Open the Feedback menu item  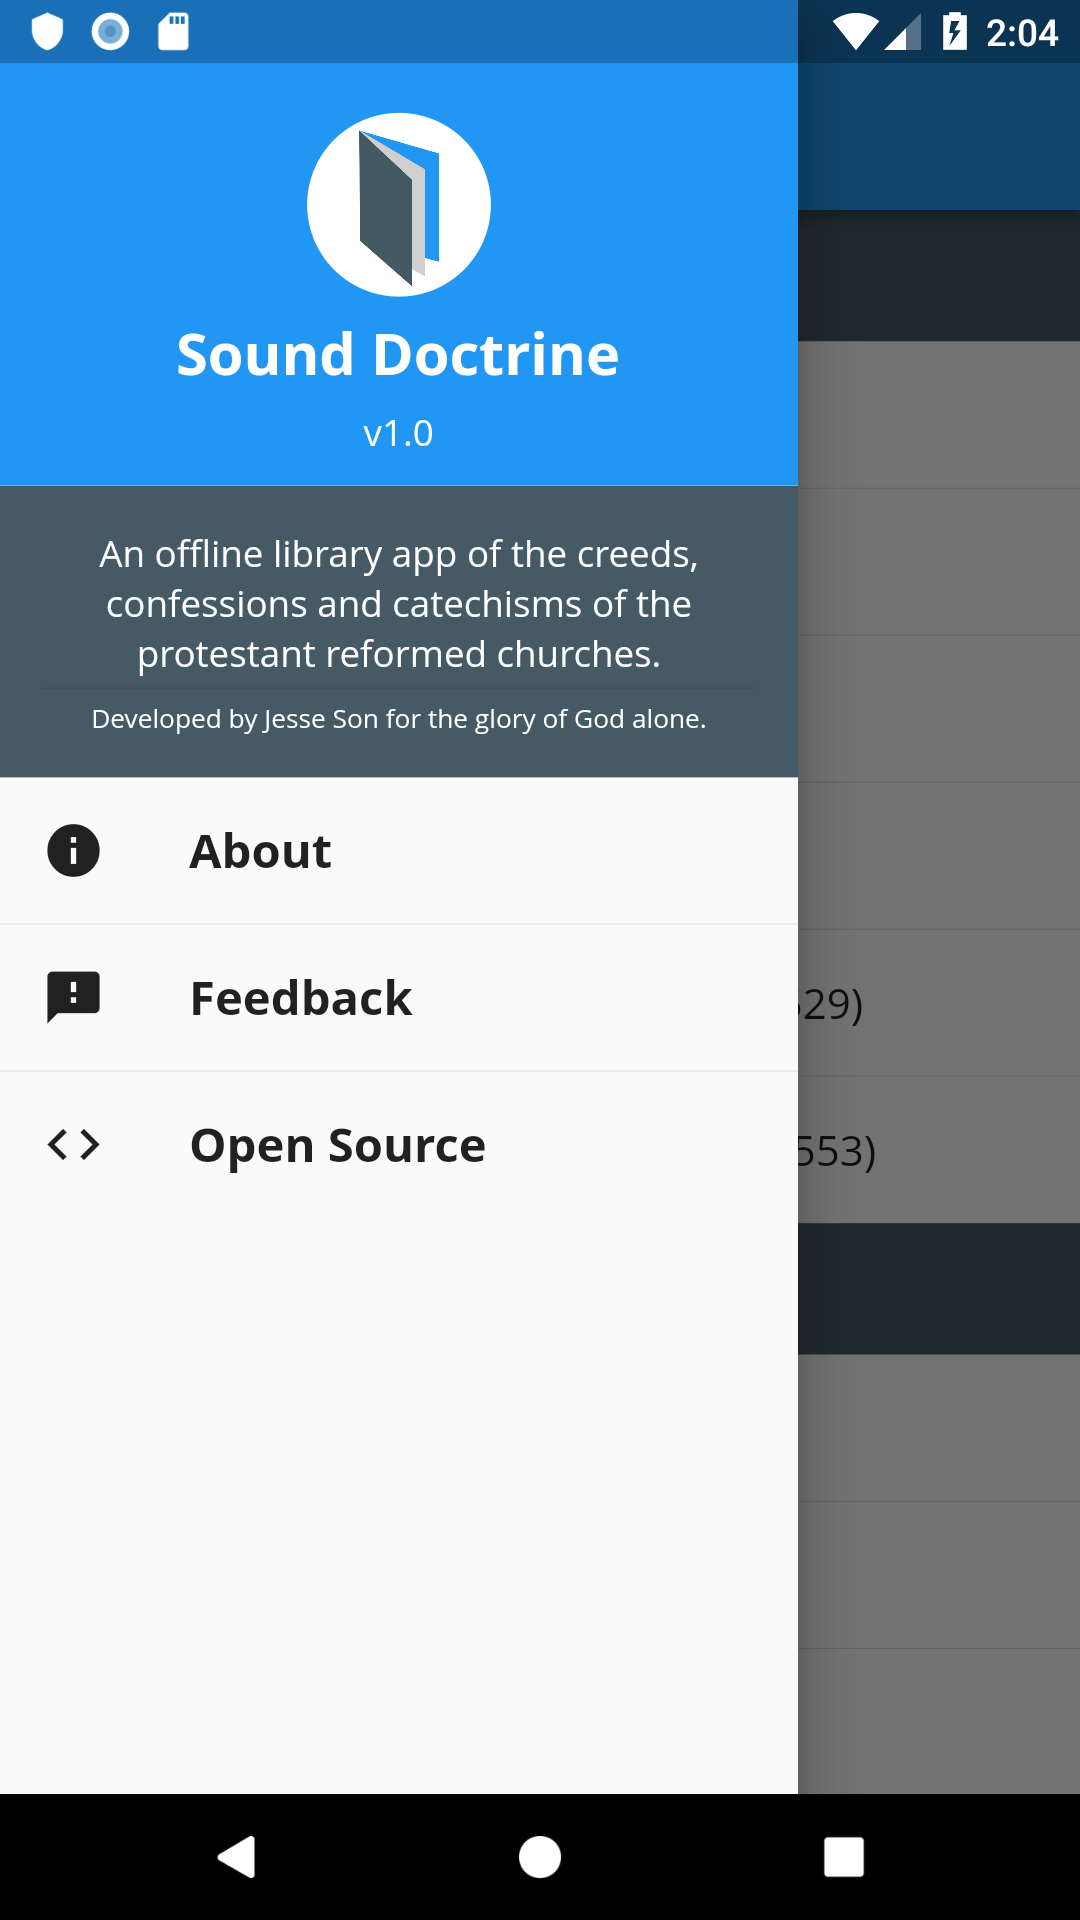pyautogui.click(x=399, y=998)
